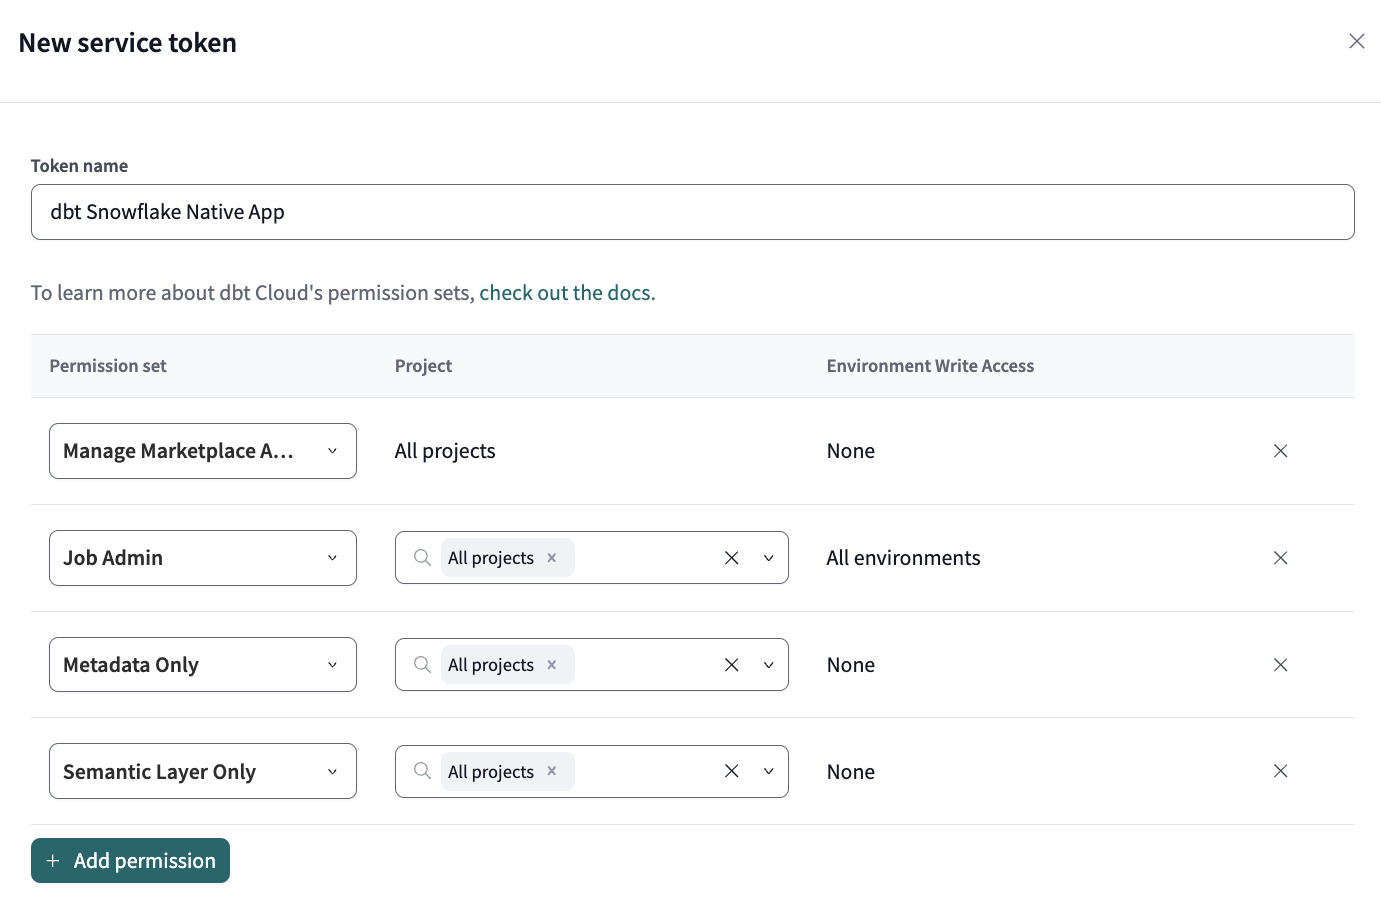Click the search icon in Metadata Only project field

coord(421,664)
